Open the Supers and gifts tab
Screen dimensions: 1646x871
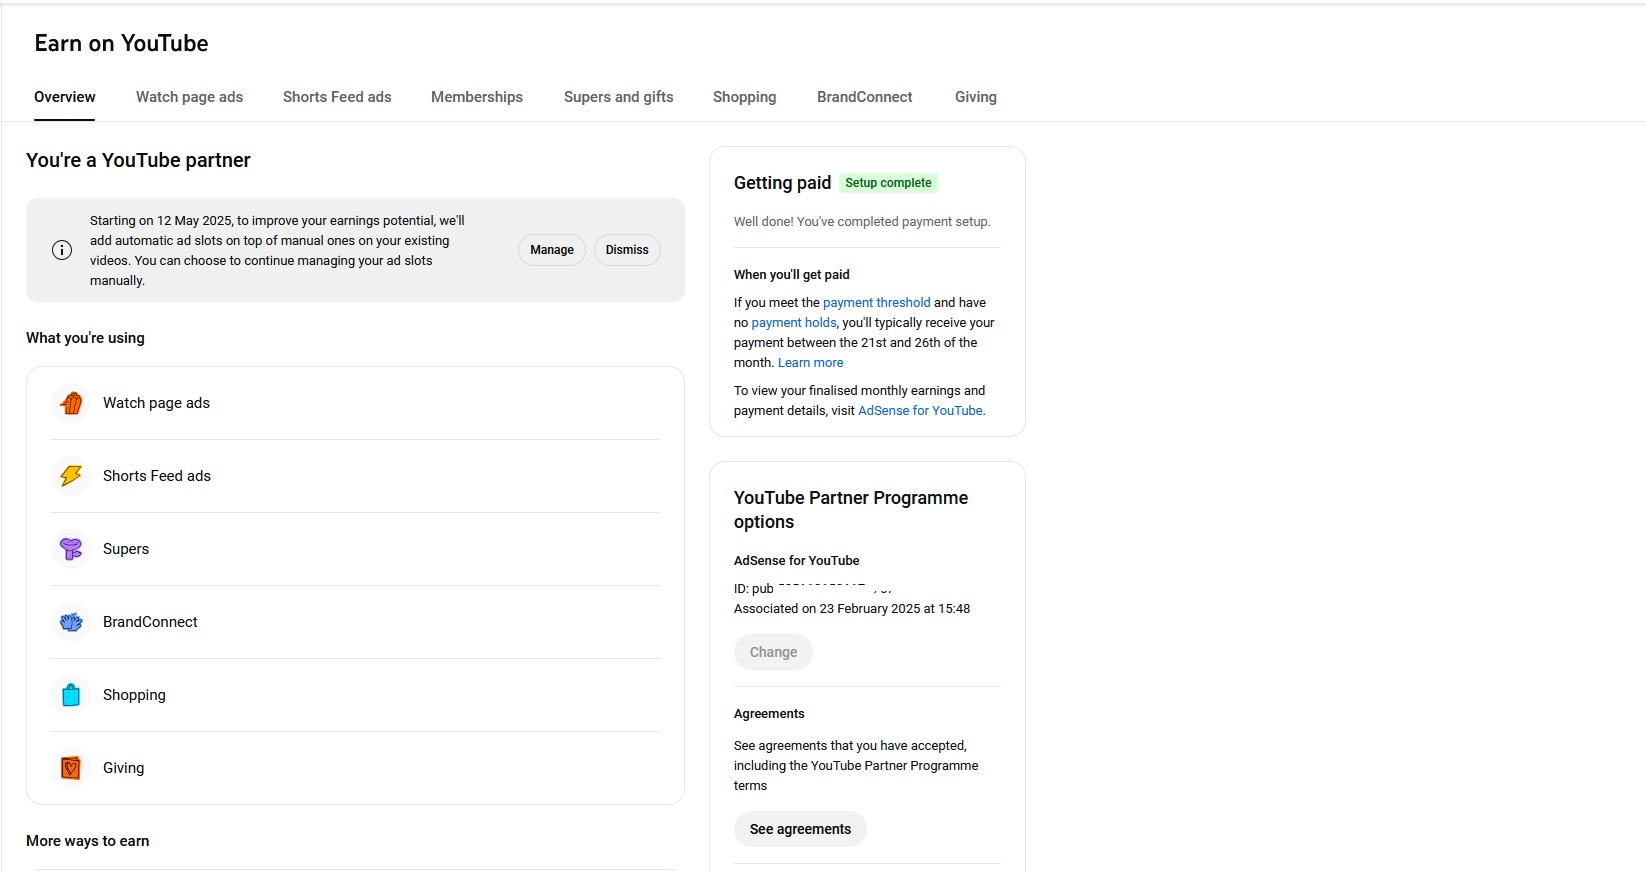click(x=619, y=97)
